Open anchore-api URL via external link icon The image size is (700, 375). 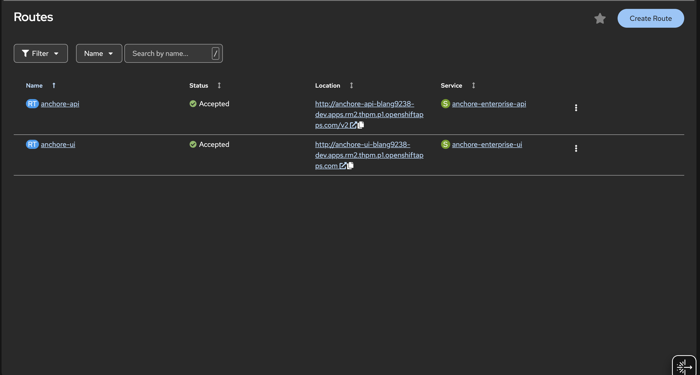353,125
